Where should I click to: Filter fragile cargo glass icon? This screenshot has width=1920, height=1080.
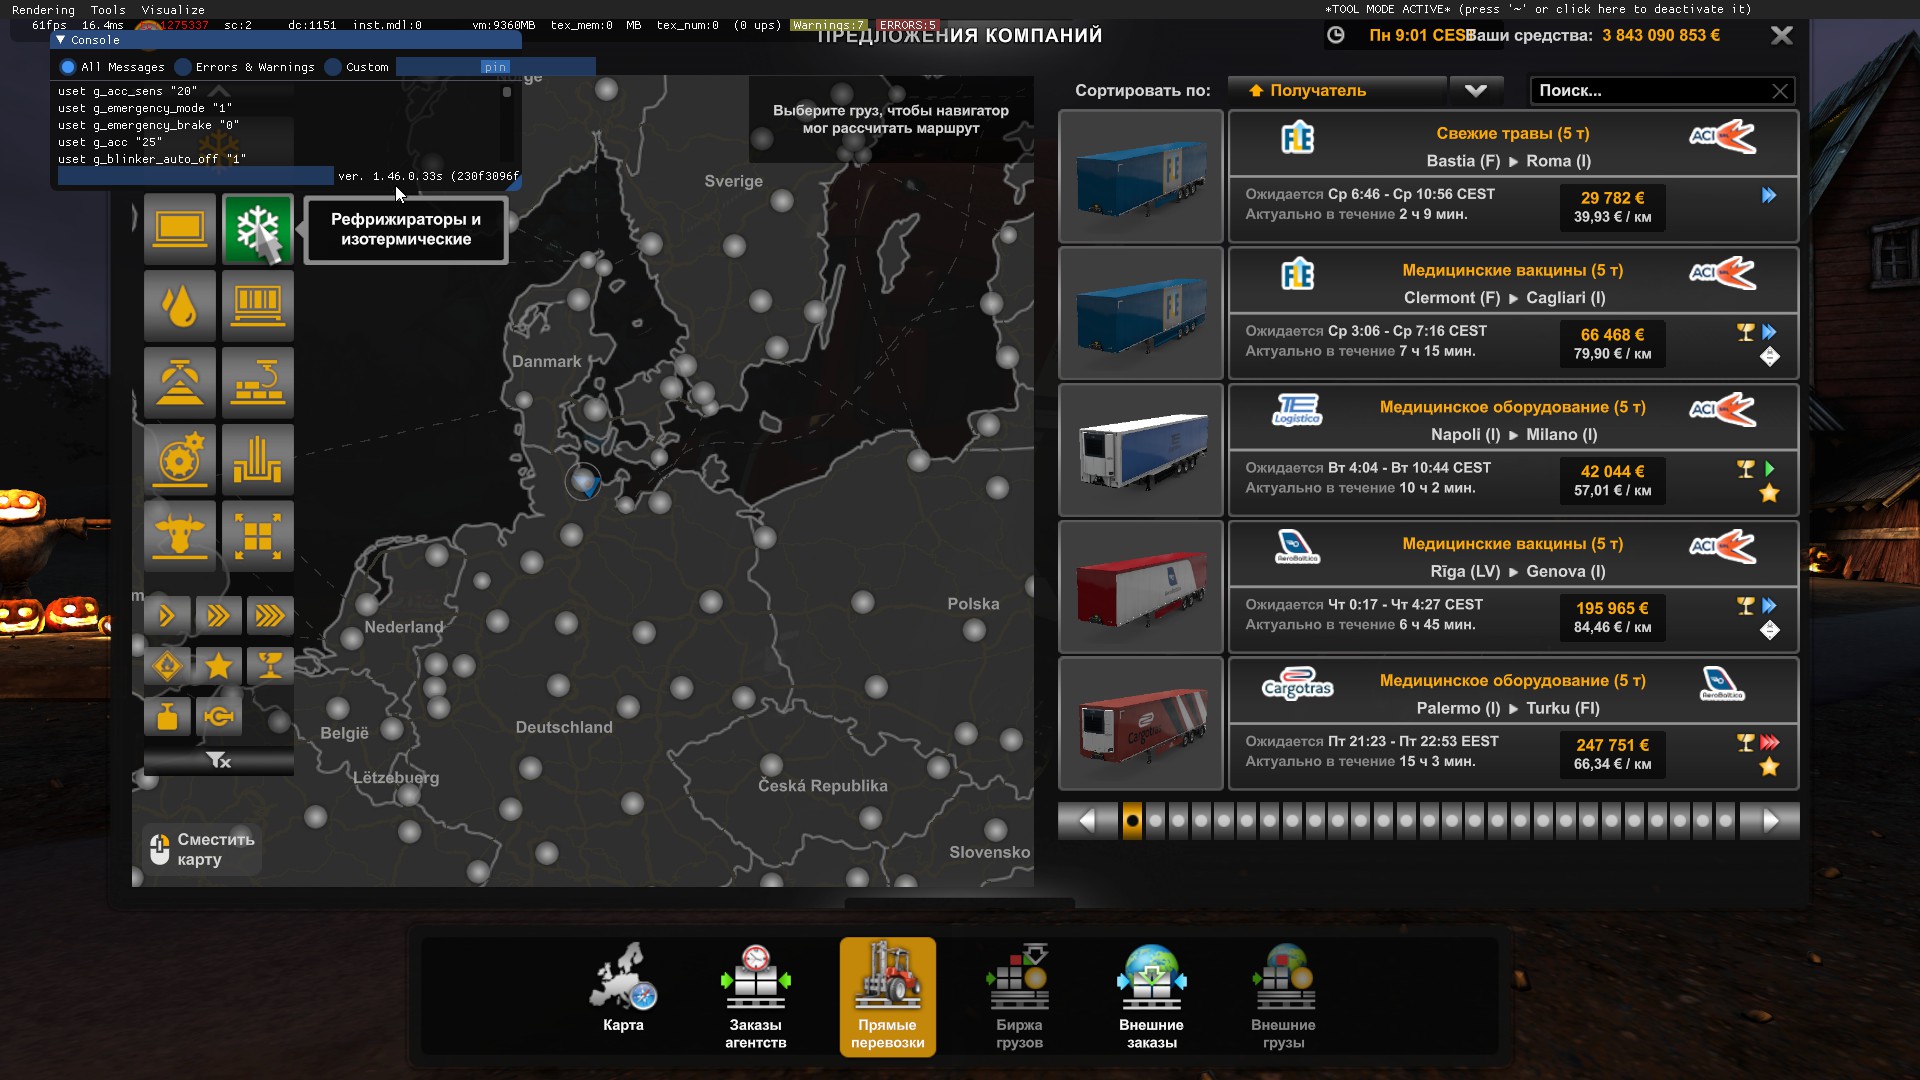270,666
